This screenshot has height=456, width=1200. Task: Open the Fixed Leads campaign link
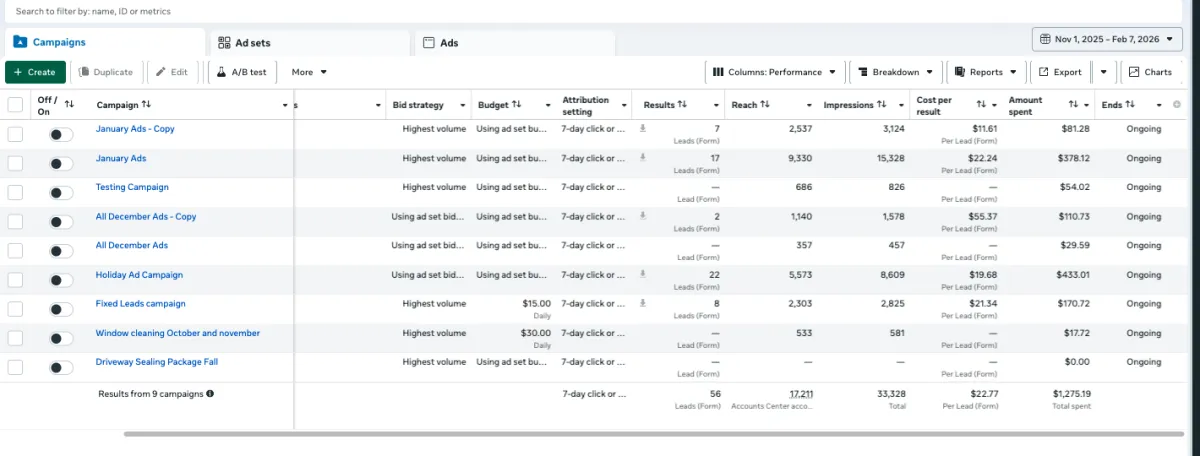(140, 304)
